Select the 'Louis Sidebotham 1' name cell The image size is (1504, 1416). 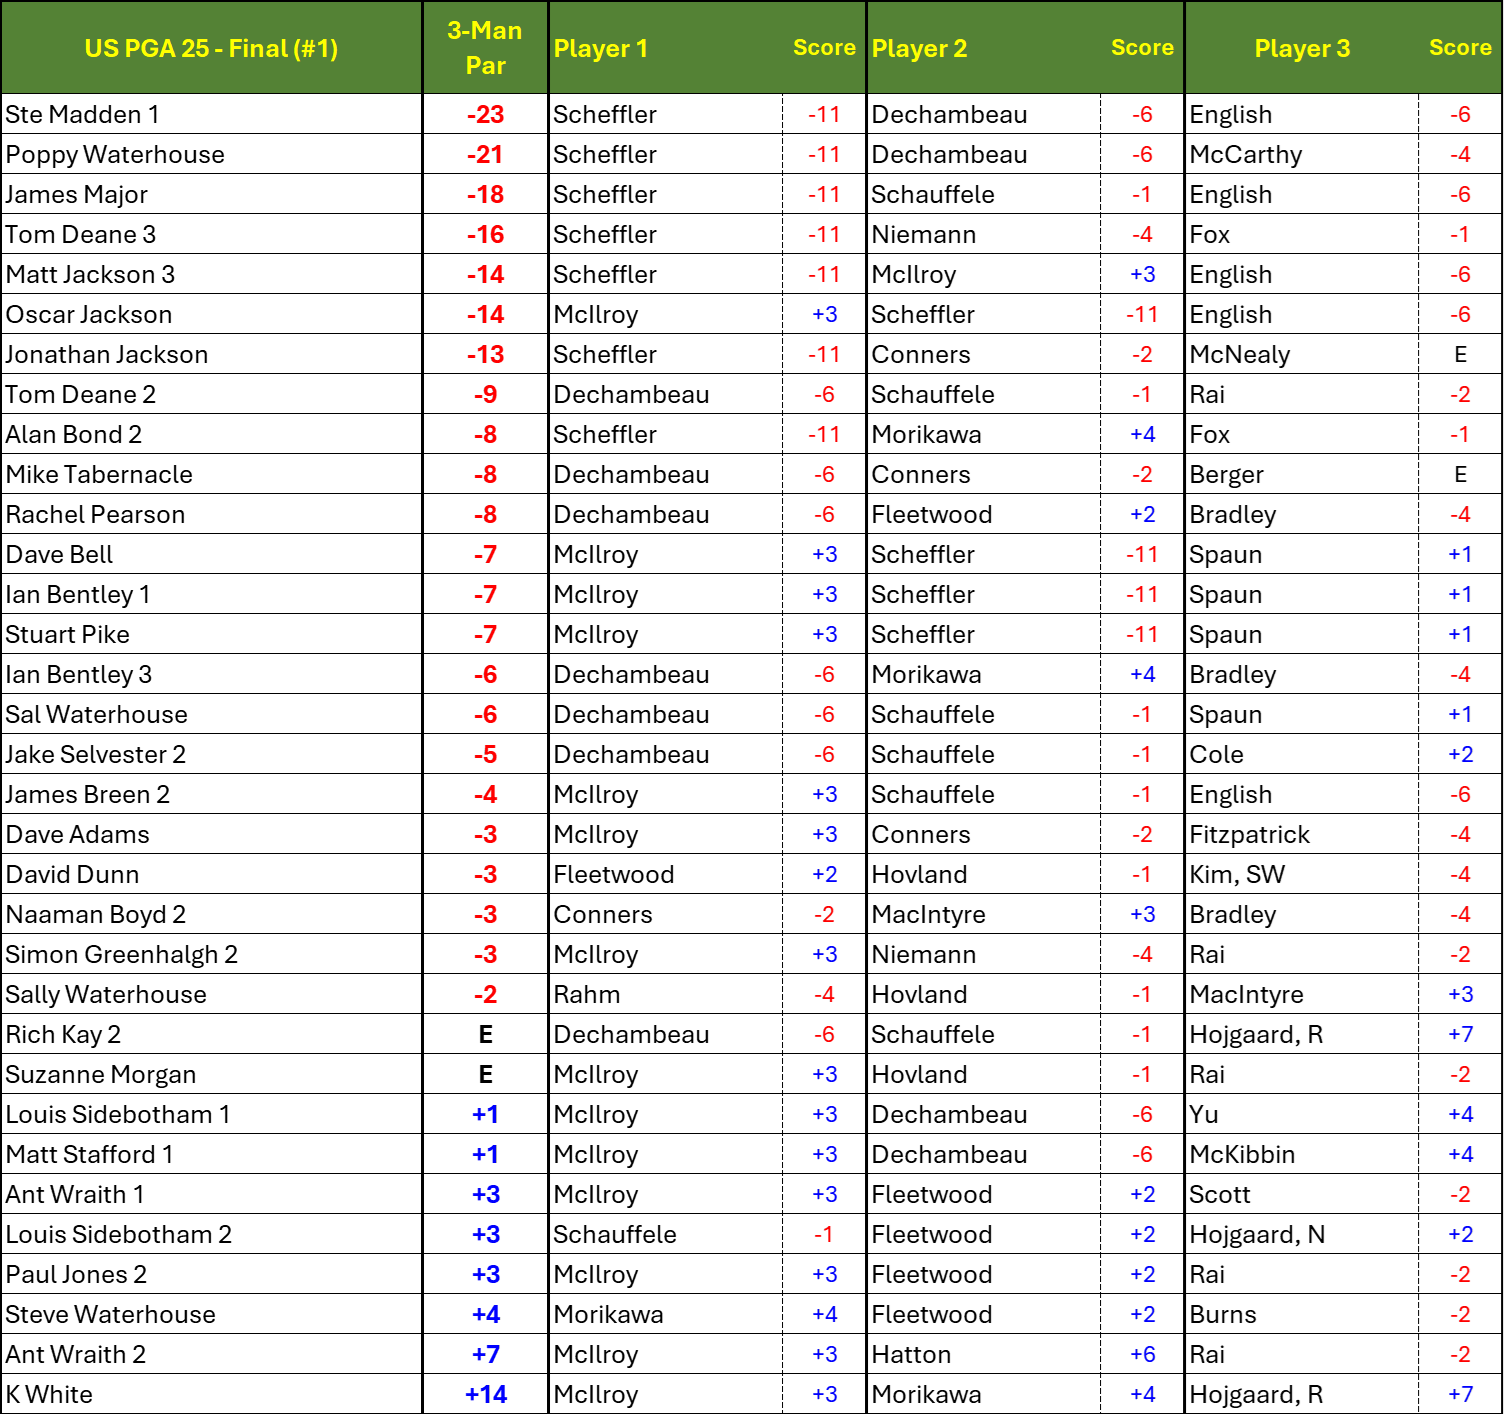pos(211,1114)
